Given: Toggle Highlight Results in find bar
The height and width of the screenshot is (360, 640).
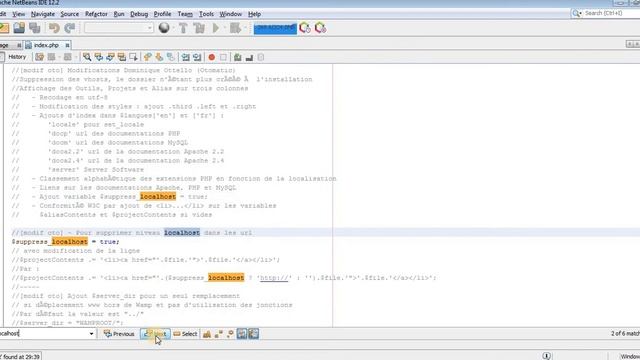Looking at the screenshot, I should pos(242,334).
